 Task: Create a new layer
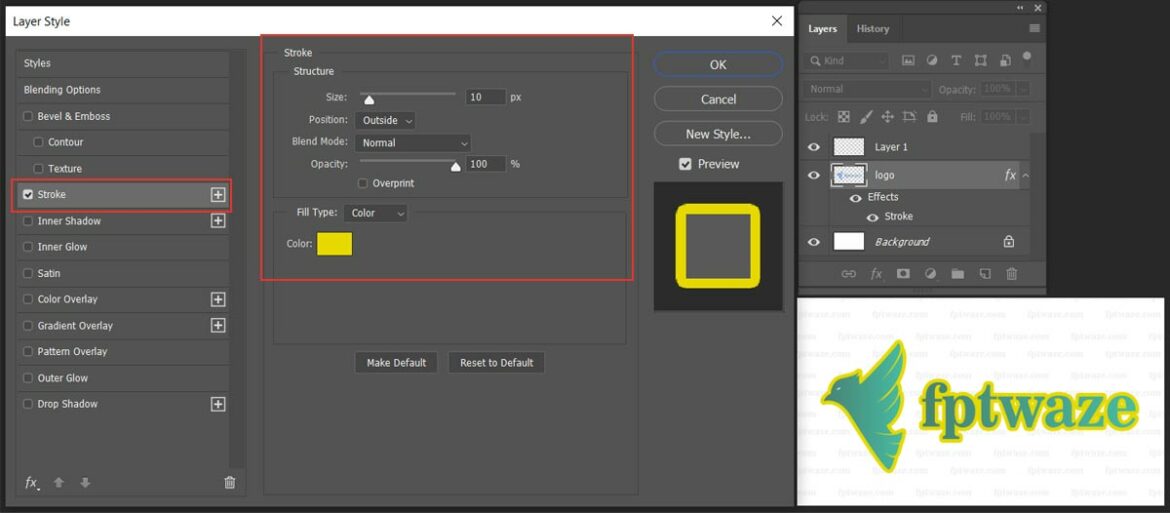(x=984, y=274)
